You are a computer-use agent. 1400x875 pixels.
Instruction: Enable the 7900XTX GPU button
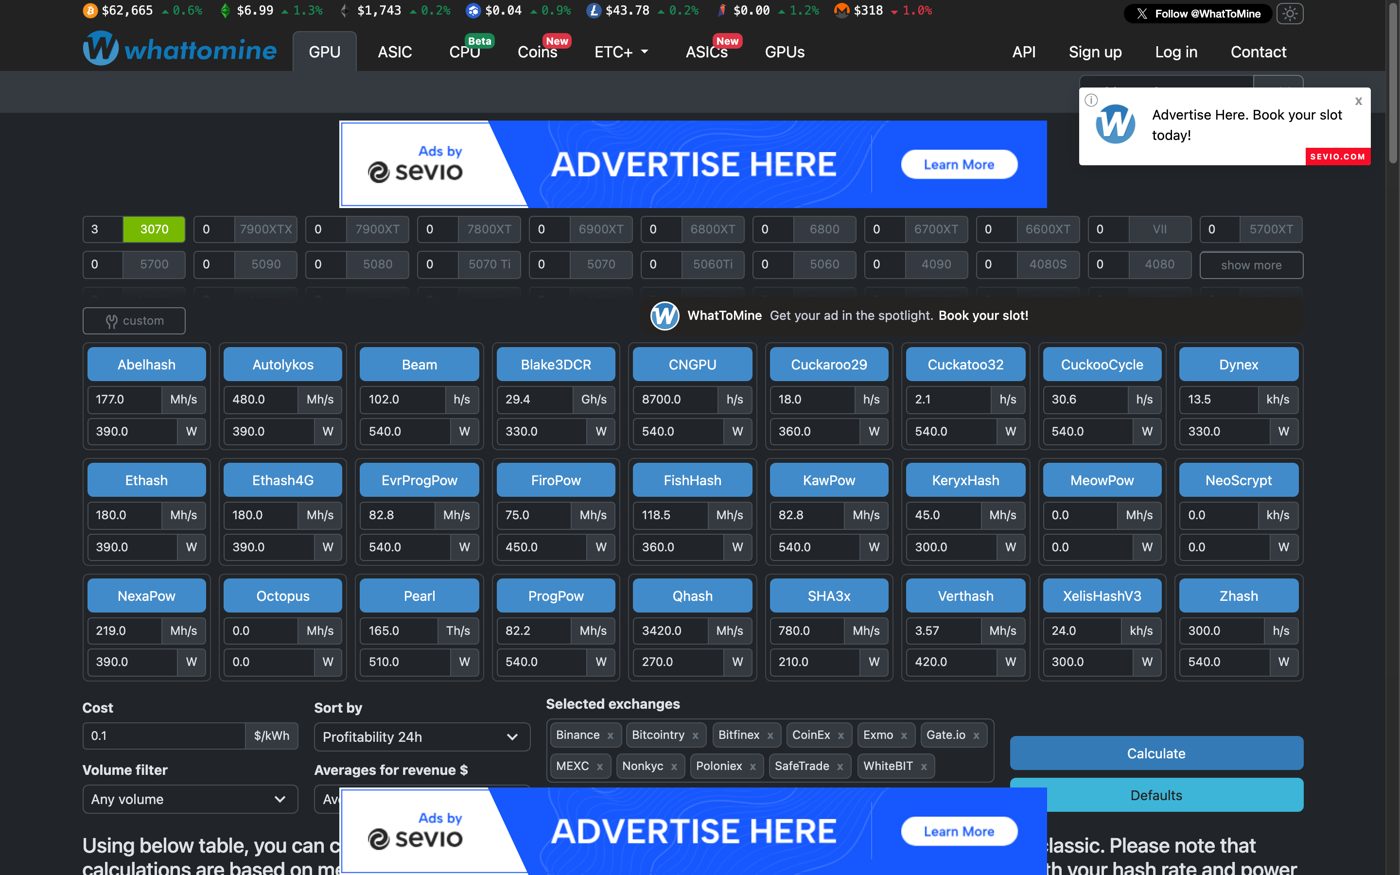click(266, 229)
